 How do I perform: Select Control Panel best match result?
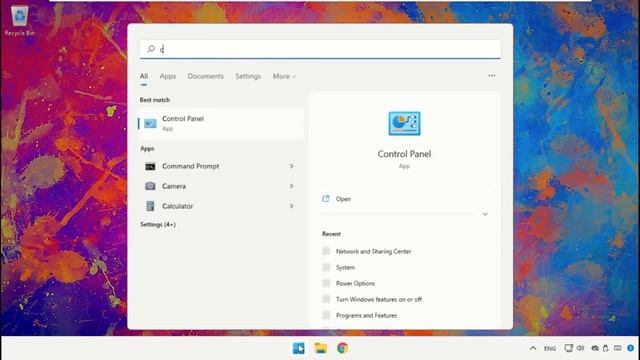221,123
